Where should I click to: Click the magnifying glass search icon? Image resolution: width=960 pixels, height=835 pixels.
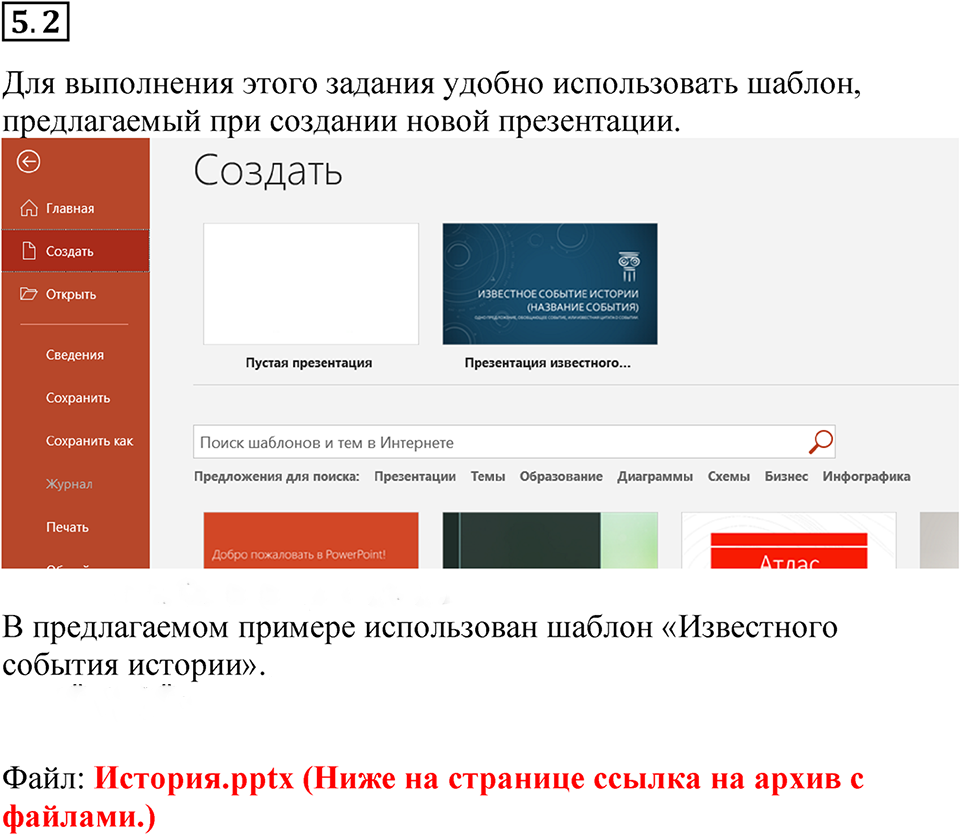(x=820, y=442)
